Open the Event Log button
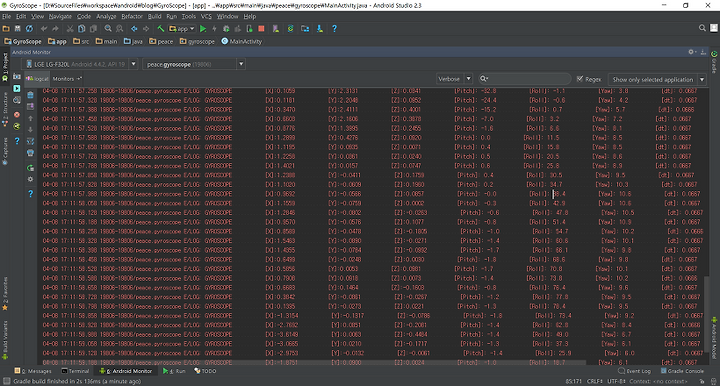 point(635,371)
